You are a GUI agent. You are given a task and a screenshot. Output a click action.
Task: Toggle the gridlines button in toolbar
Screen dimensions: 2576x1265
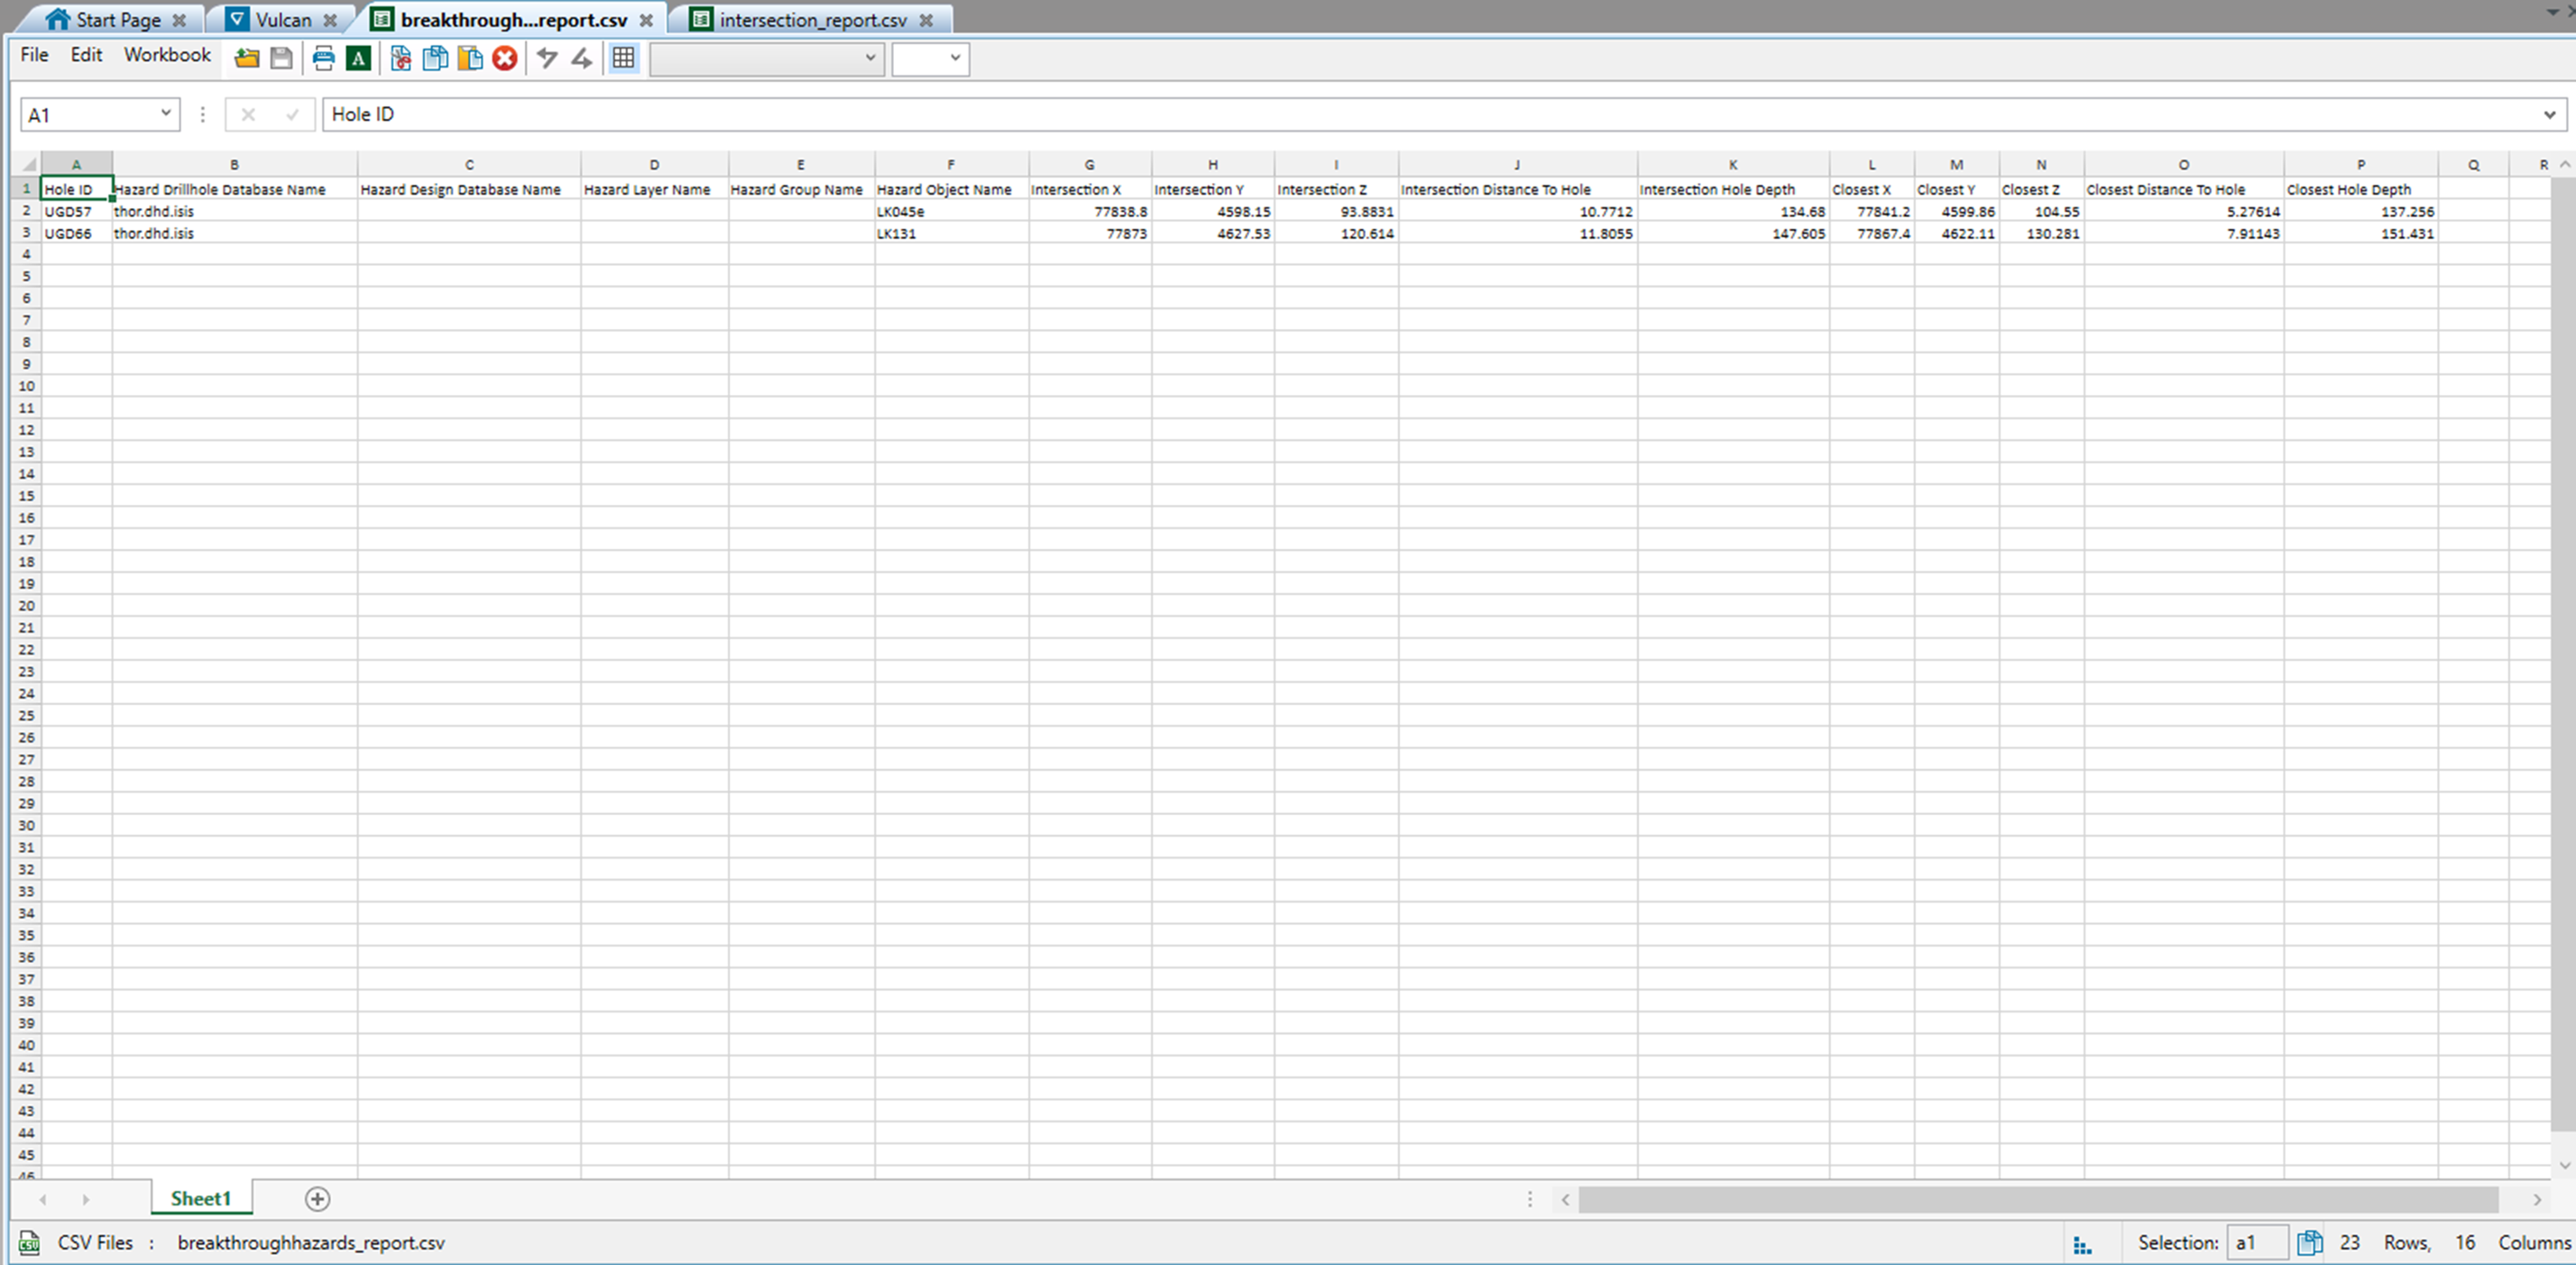(623, 58)
